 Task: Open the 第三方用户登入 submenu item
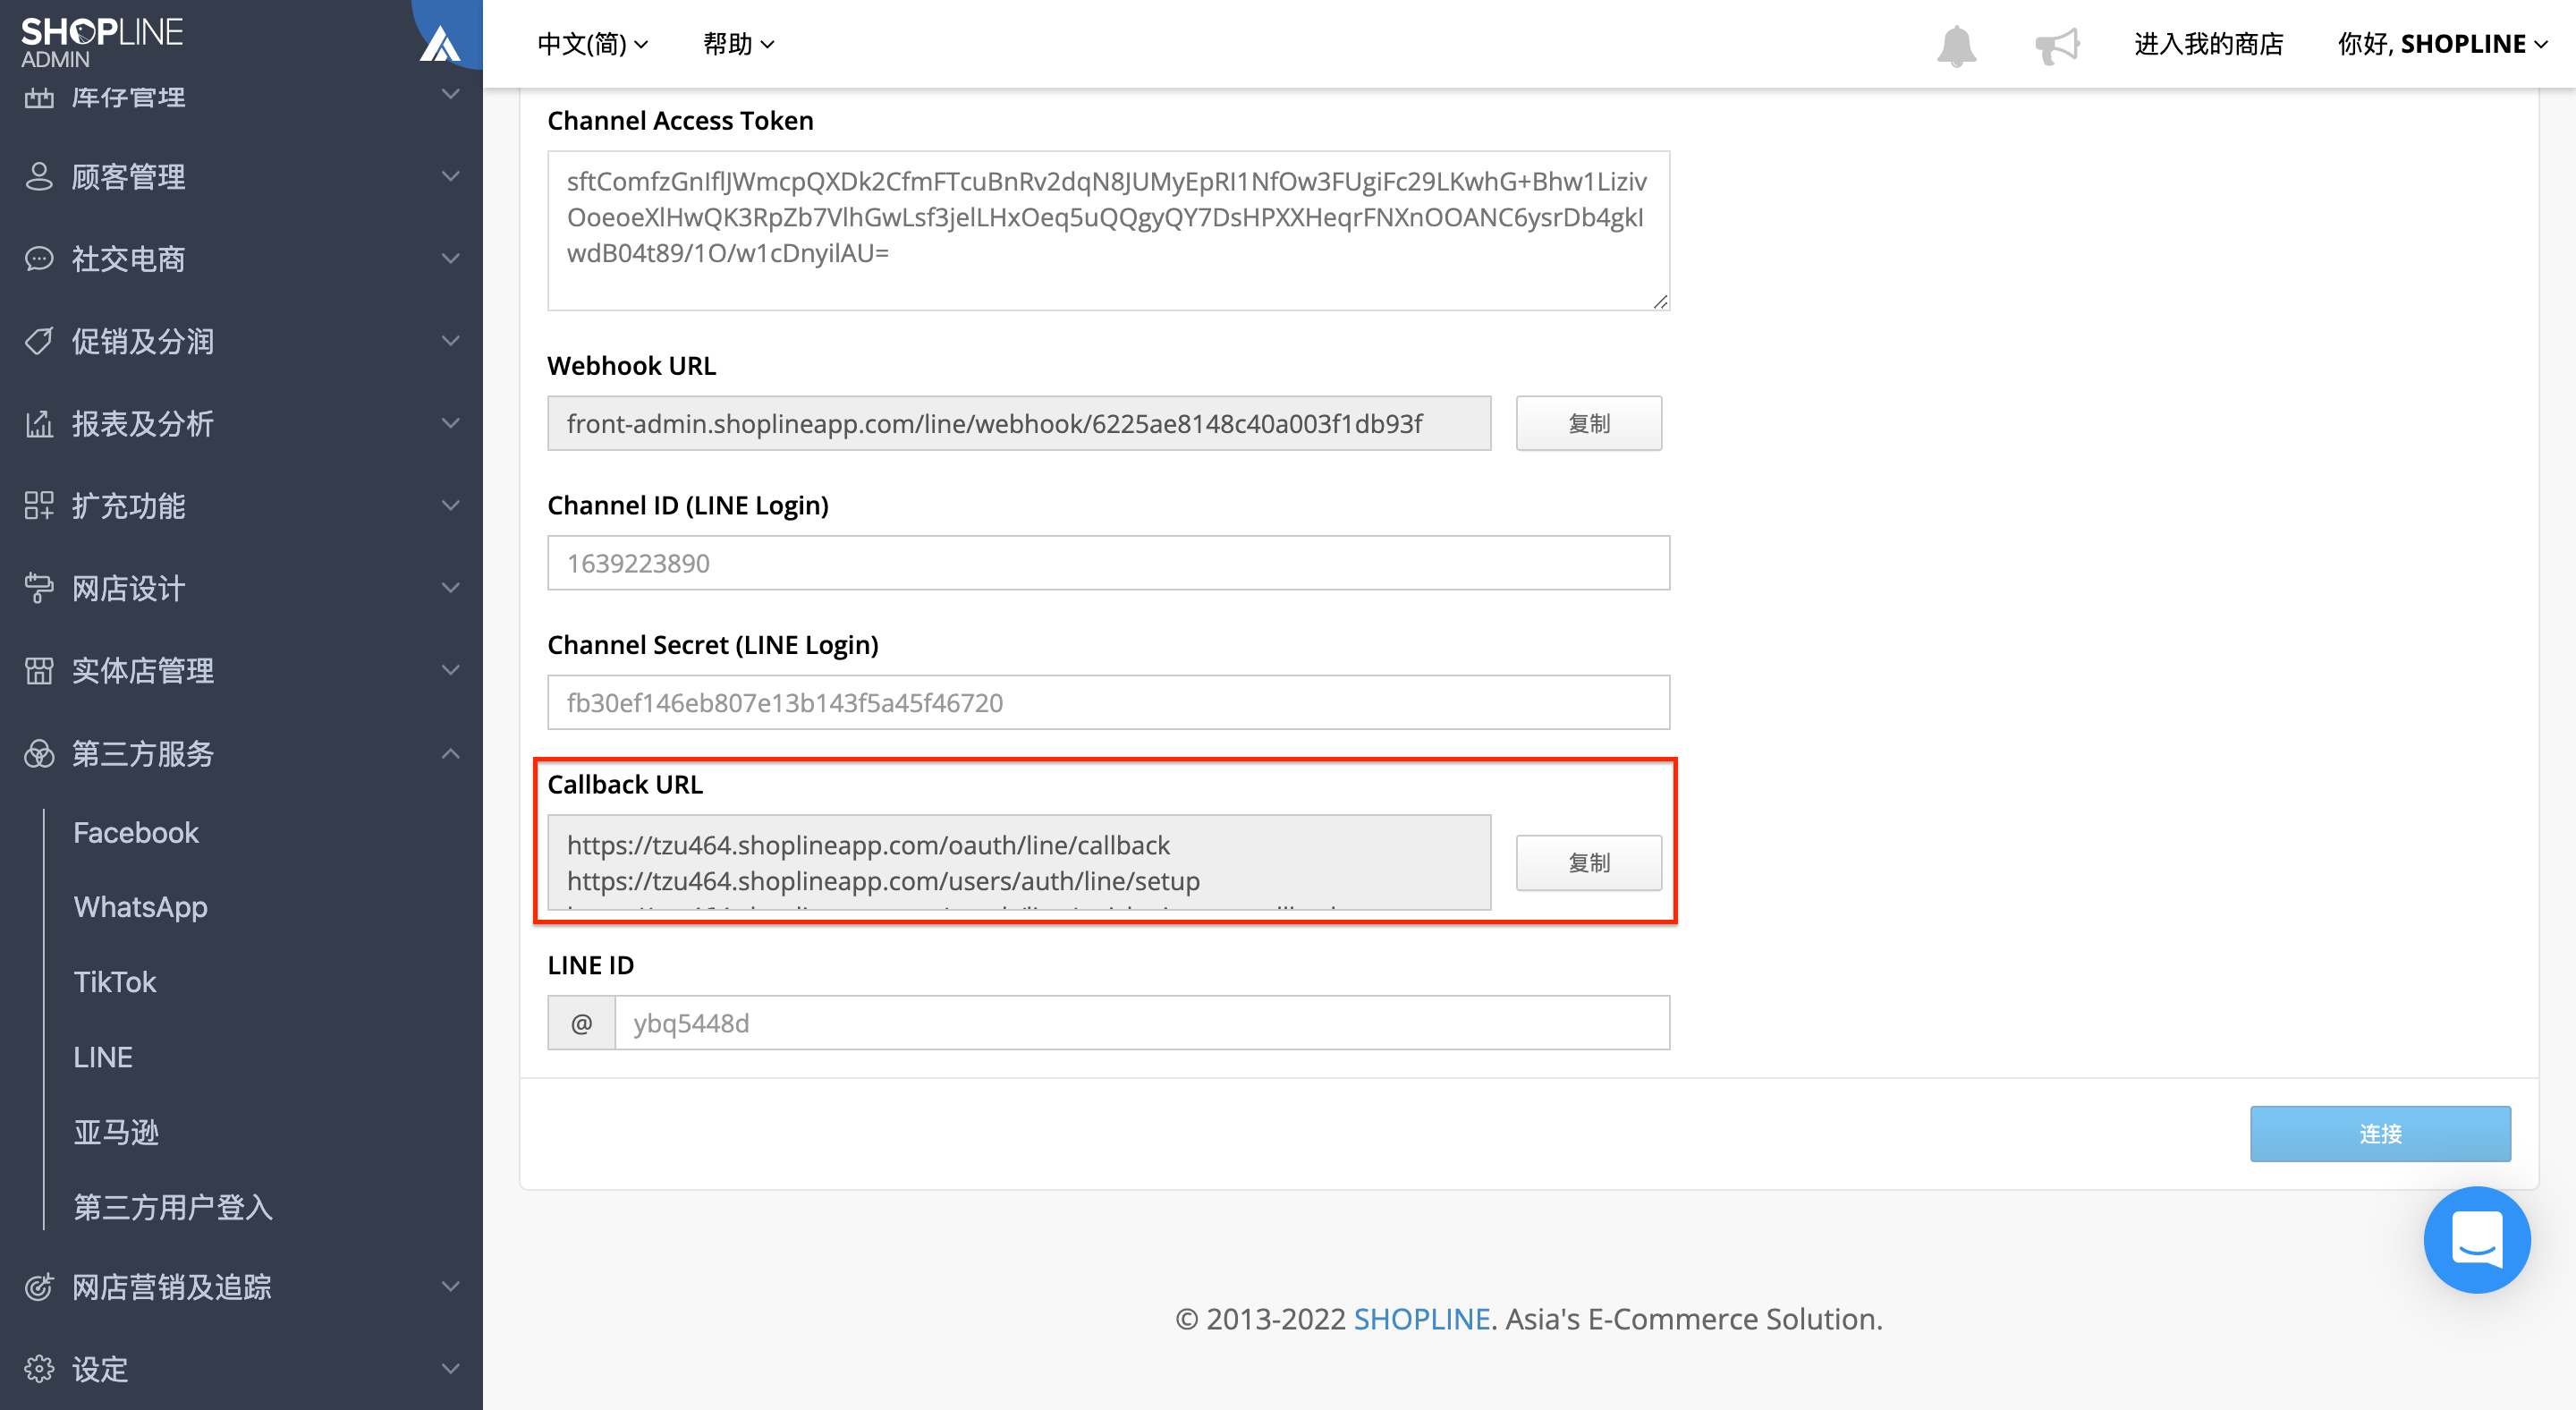click(x=173, y=1207)
